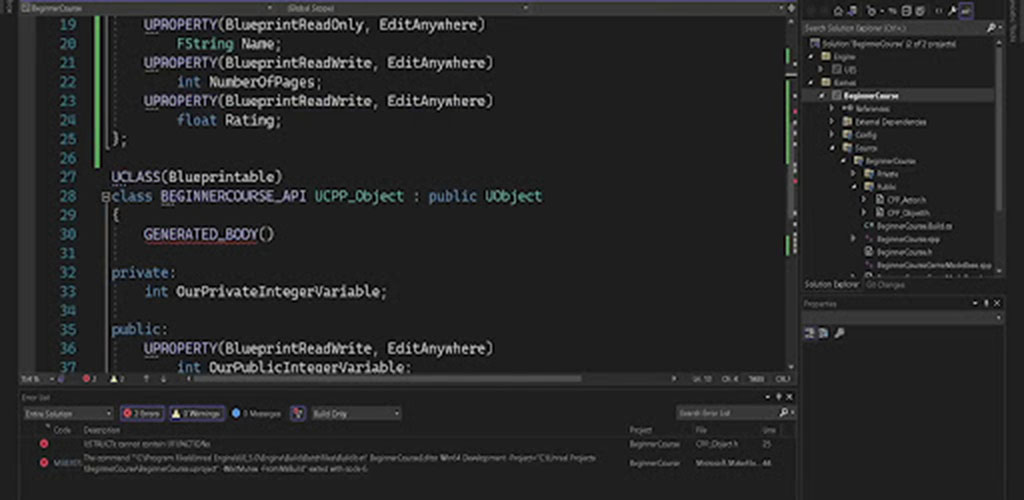
Task: Open the Entire Solution scope dropdown
Action: [x=68, y=413]
